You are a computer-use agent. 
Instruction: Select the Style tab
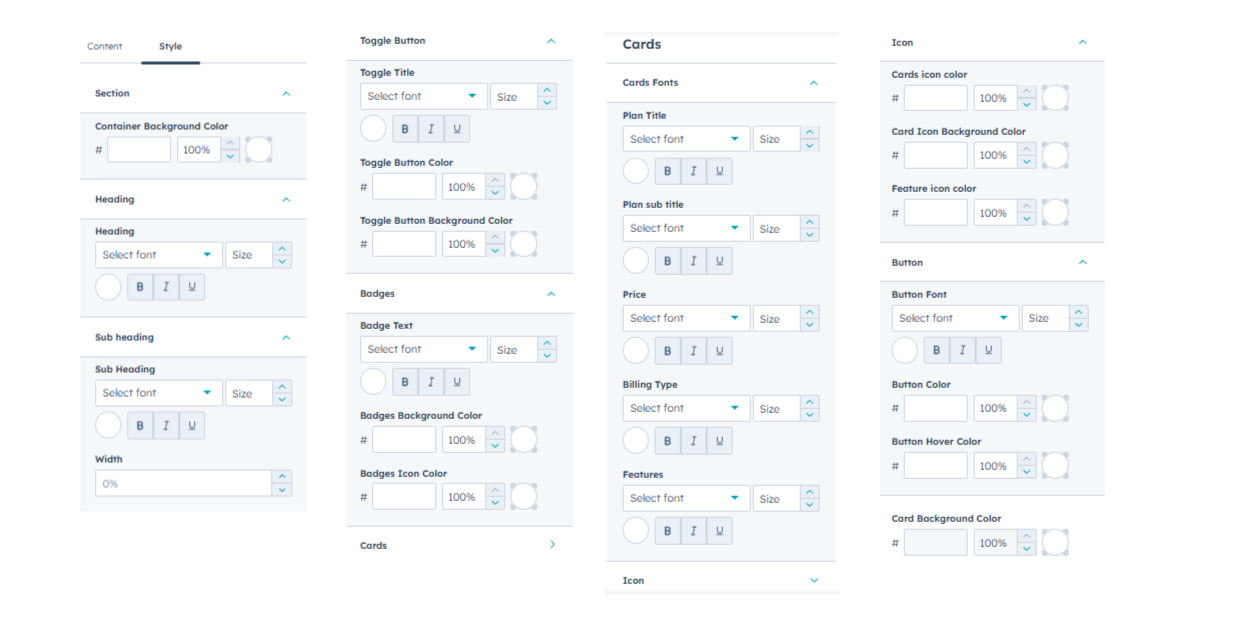170,46
